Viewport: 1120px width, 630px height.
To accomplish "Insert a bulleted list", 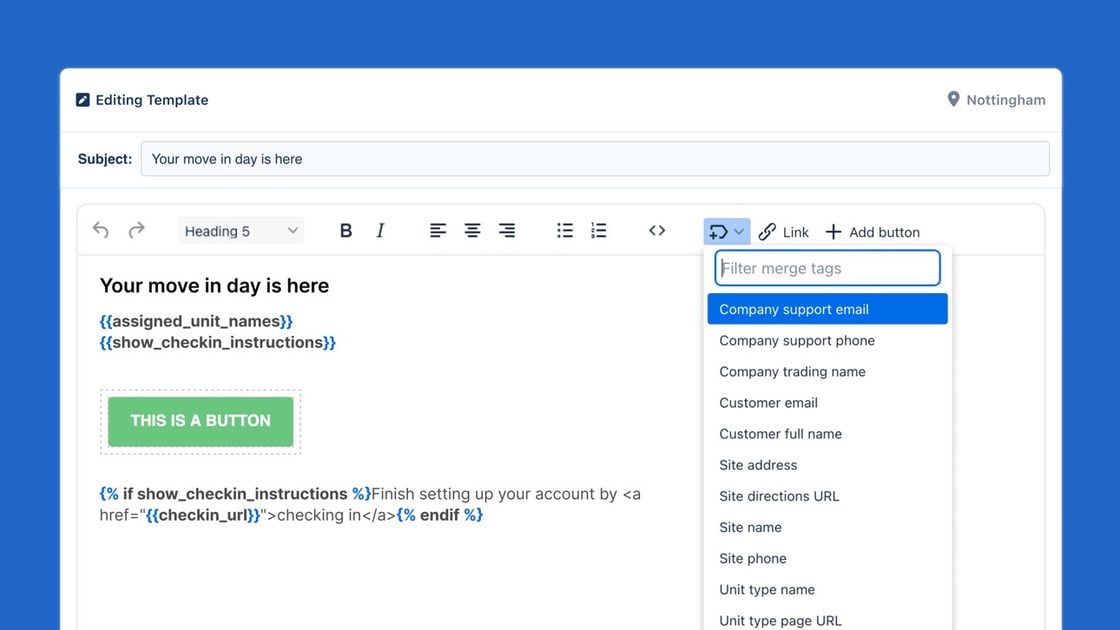I will pyautogui.click(x=565, y=231).
